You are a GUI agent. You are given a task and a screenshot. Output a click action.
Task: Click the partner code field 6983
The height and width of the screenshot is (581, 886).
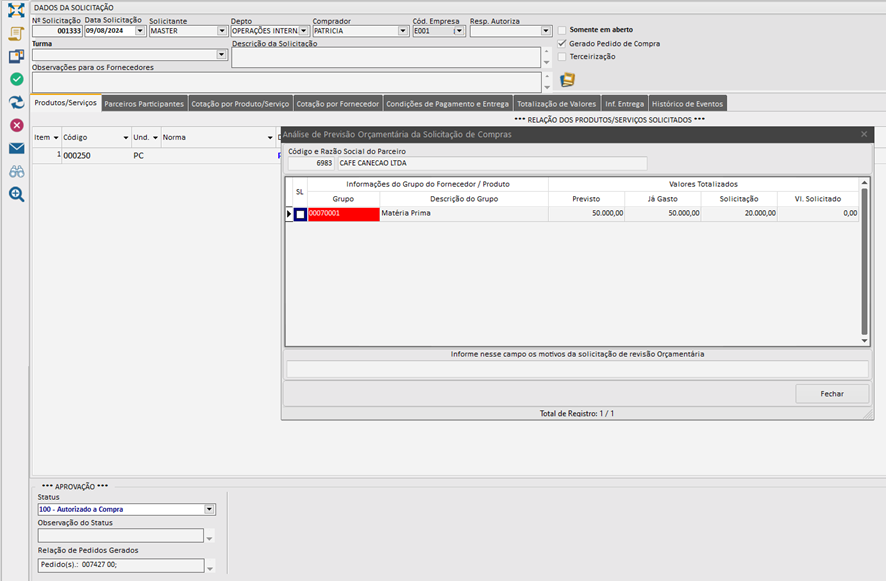311,163
